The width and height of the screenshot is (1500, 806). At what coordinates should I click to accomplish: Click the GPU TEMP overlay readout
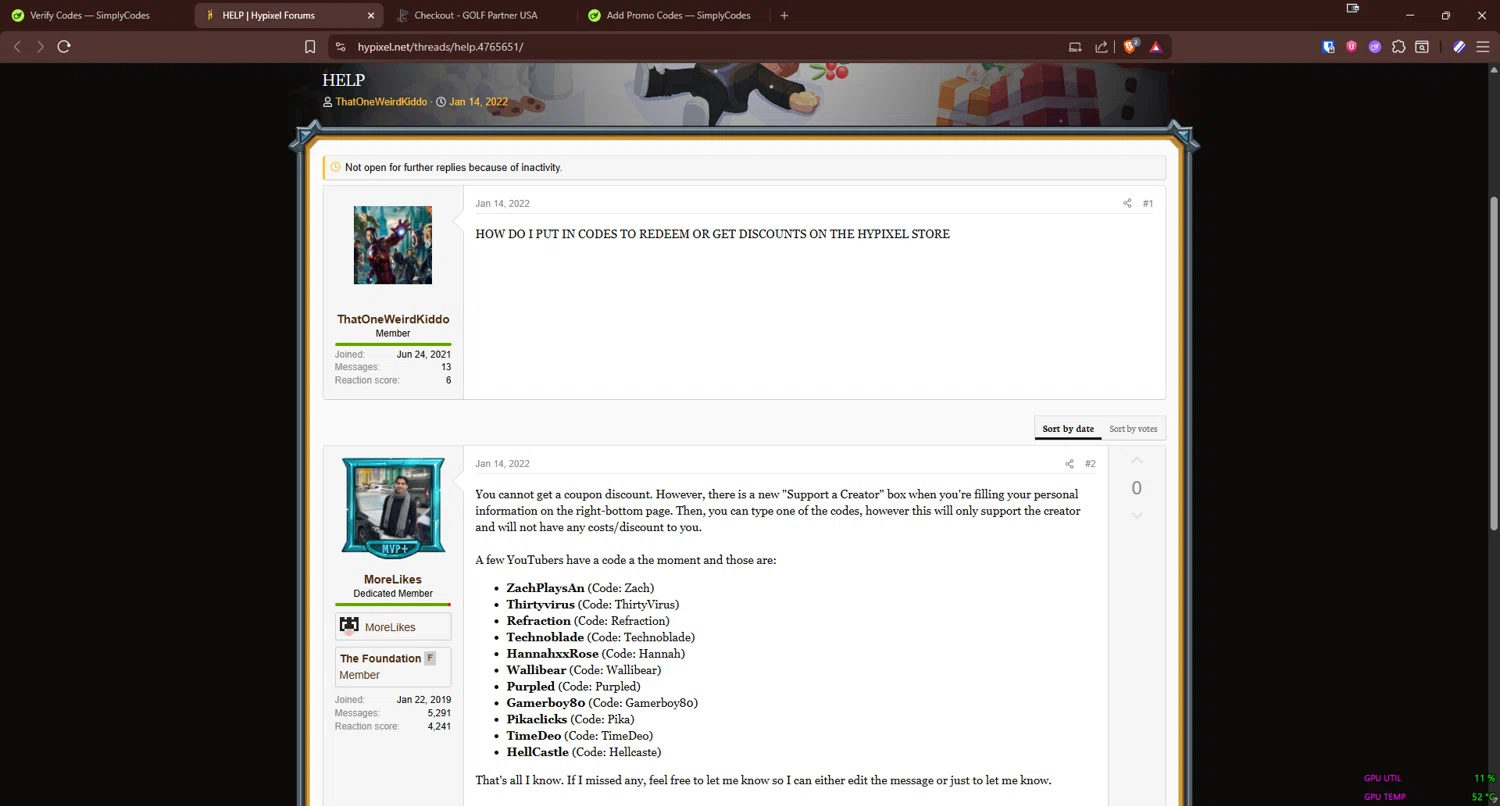pos(1429,797)
